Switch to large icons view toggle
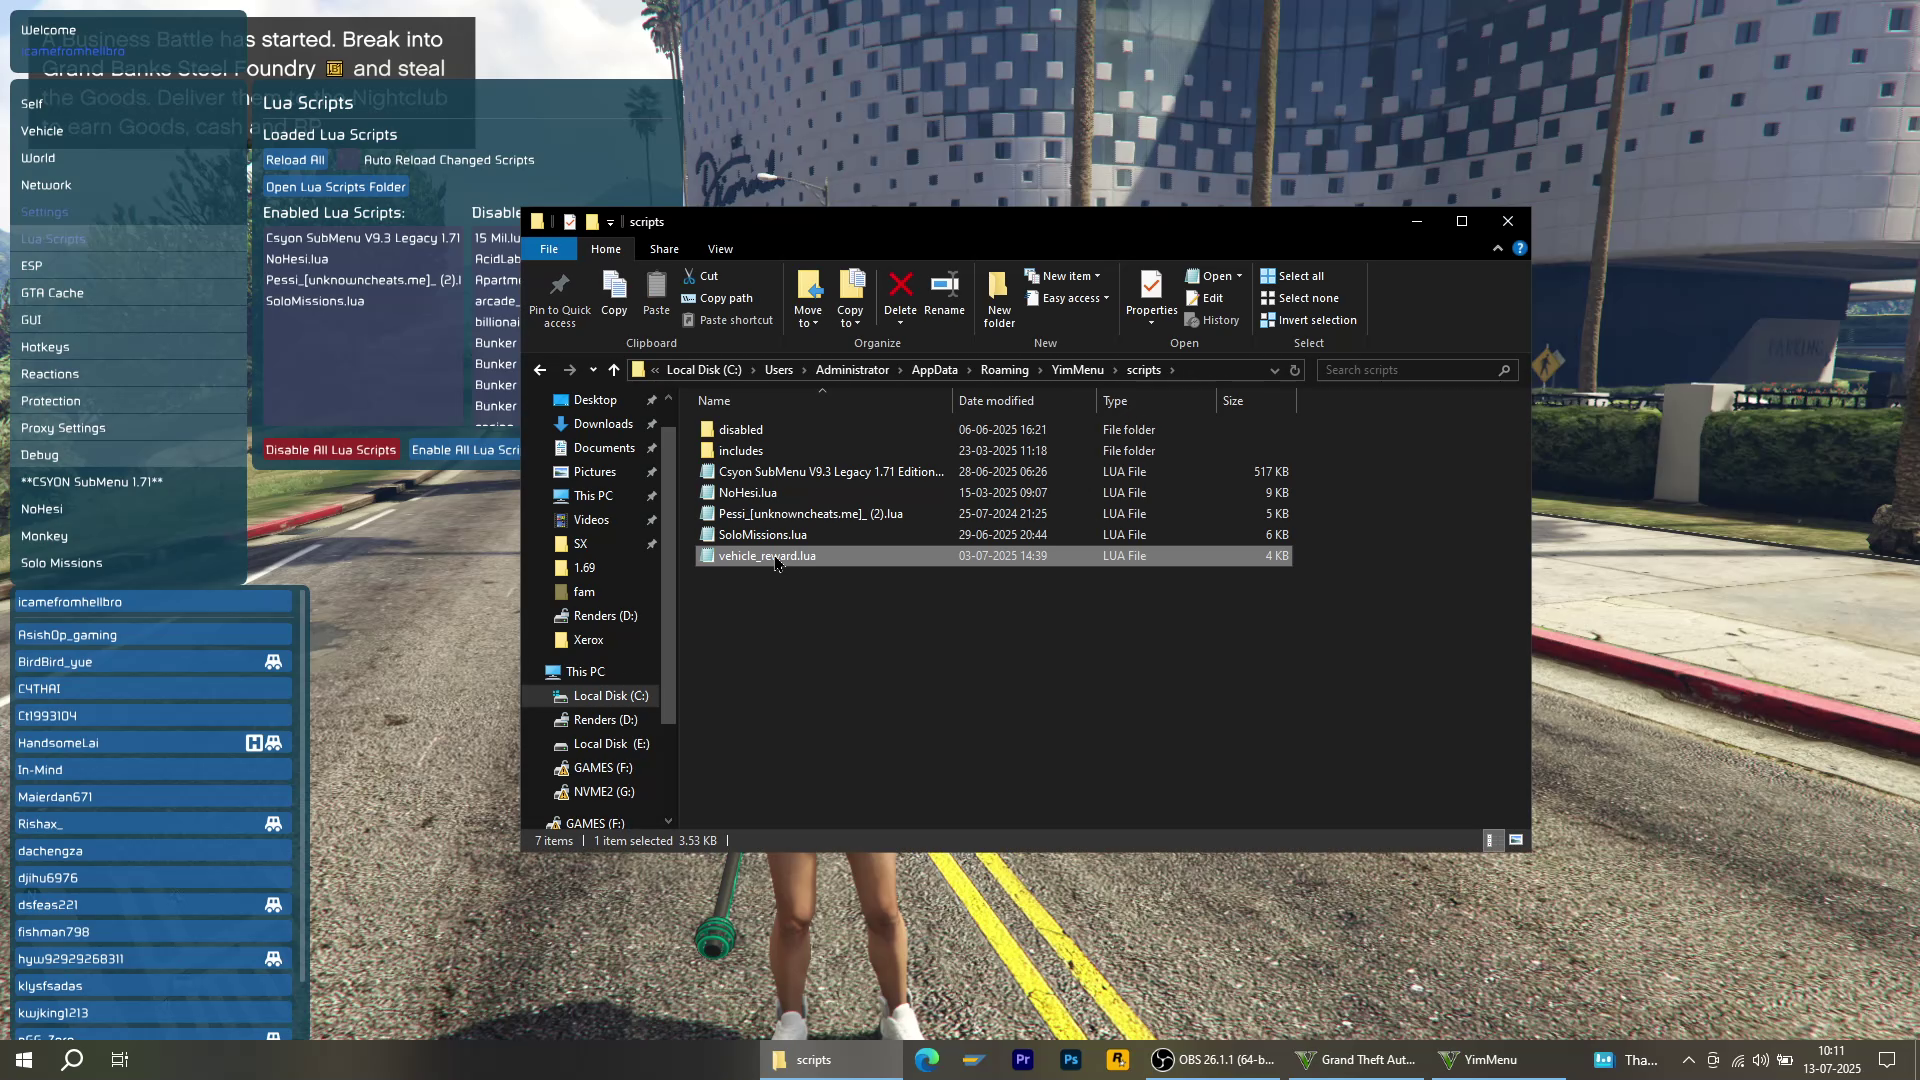Image resolution: width=1920 pixels, height=1080 pixels. 1516,841
